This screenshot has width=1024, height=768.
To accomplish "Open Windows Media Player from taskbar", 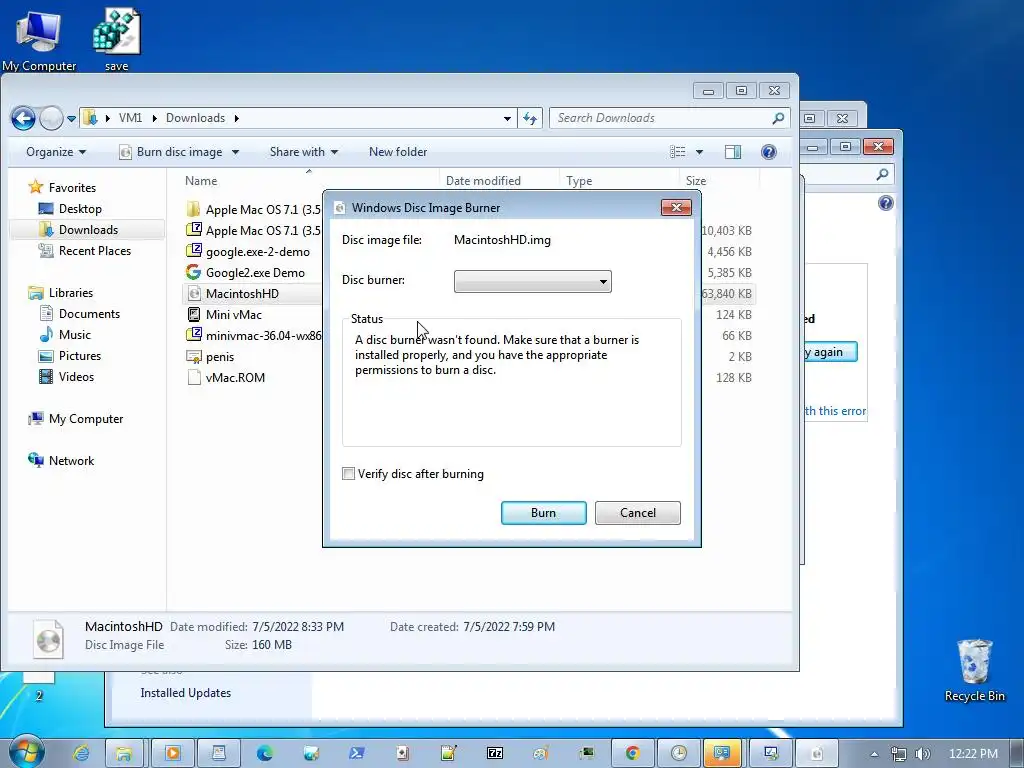I will [172, 753].
